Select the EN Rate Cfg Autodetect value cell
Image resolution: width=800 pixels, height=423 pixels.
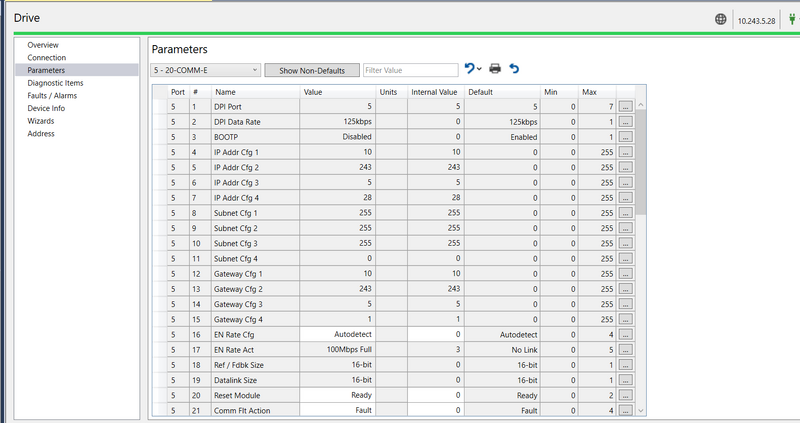click(x=339, y=334)
